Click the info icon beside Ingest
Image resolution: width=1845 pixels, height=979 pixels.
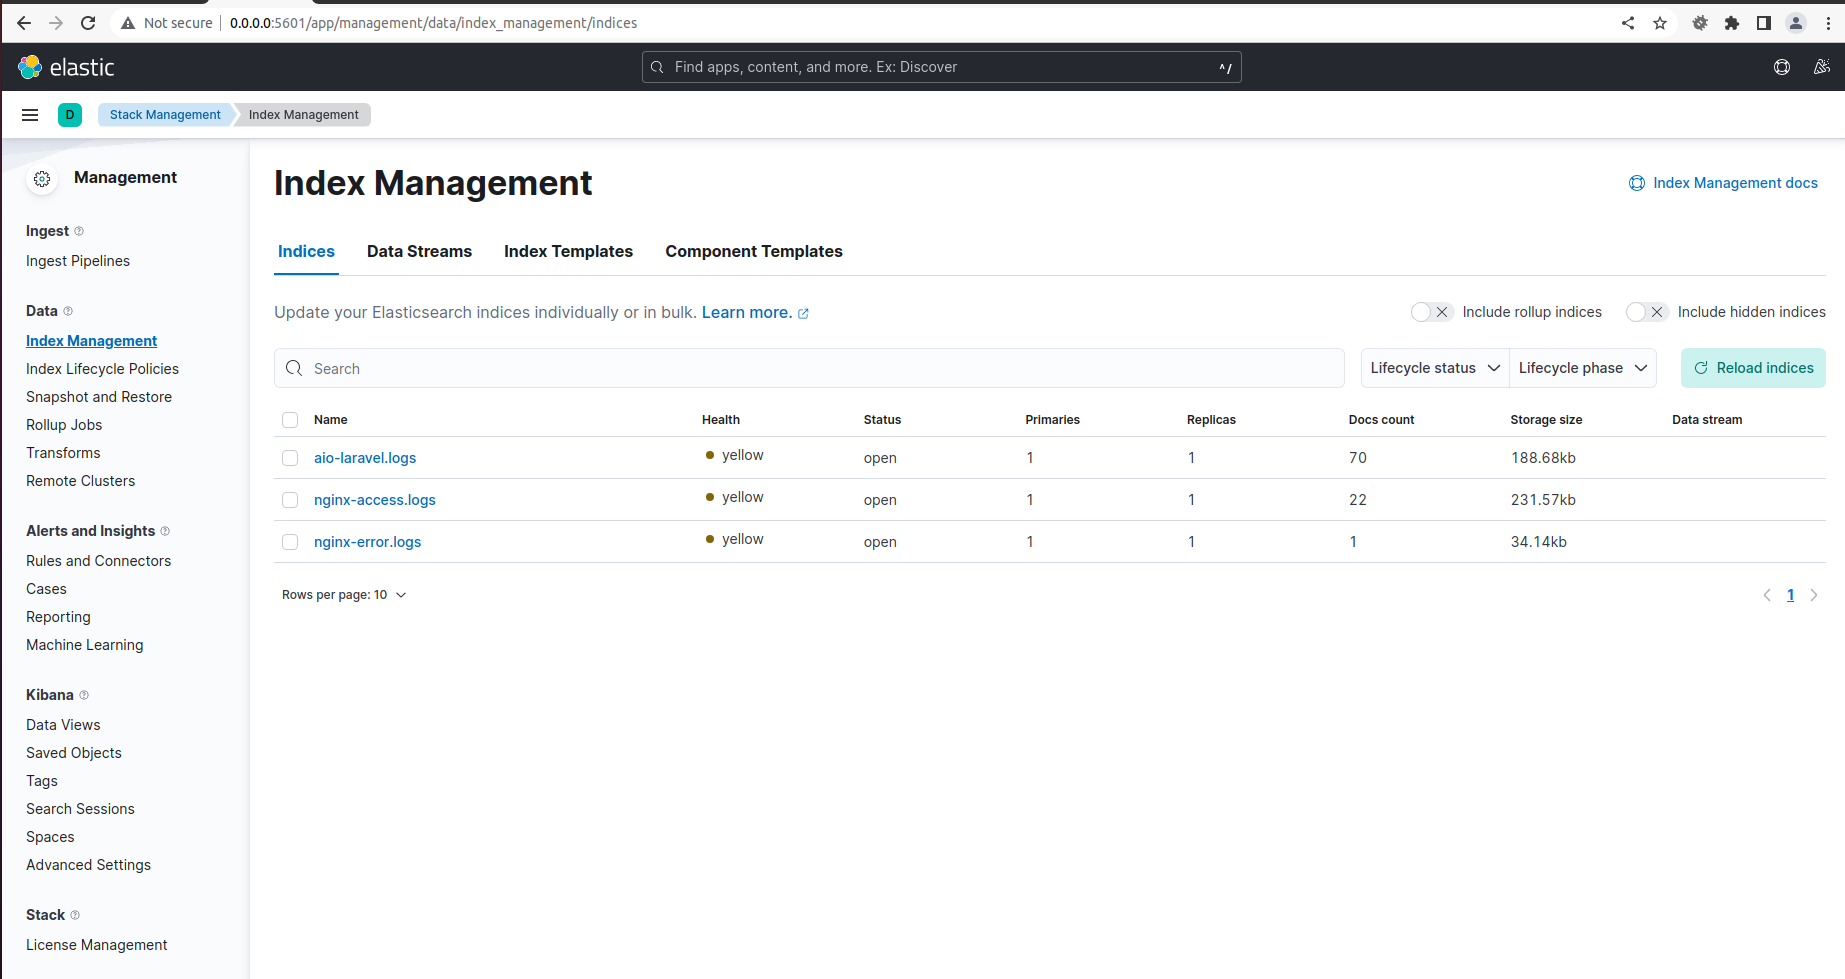(x=79, y=231)
